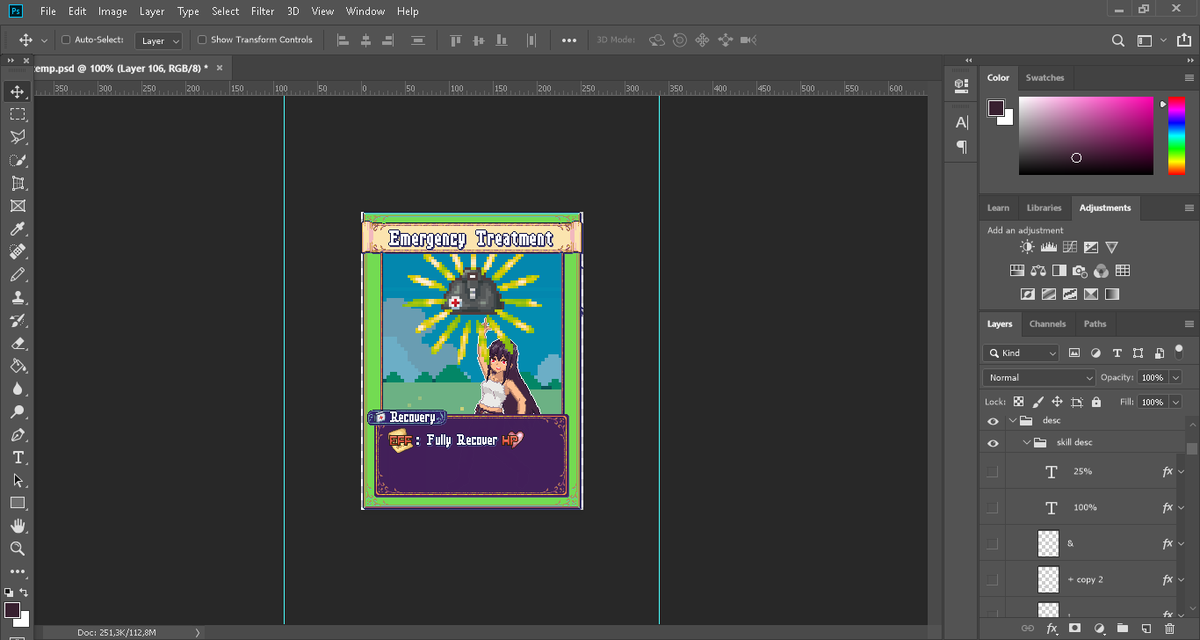
Task: Open the Fill slider dropdown arrow
Action: pyautogui.click(x=1175, y=401)
